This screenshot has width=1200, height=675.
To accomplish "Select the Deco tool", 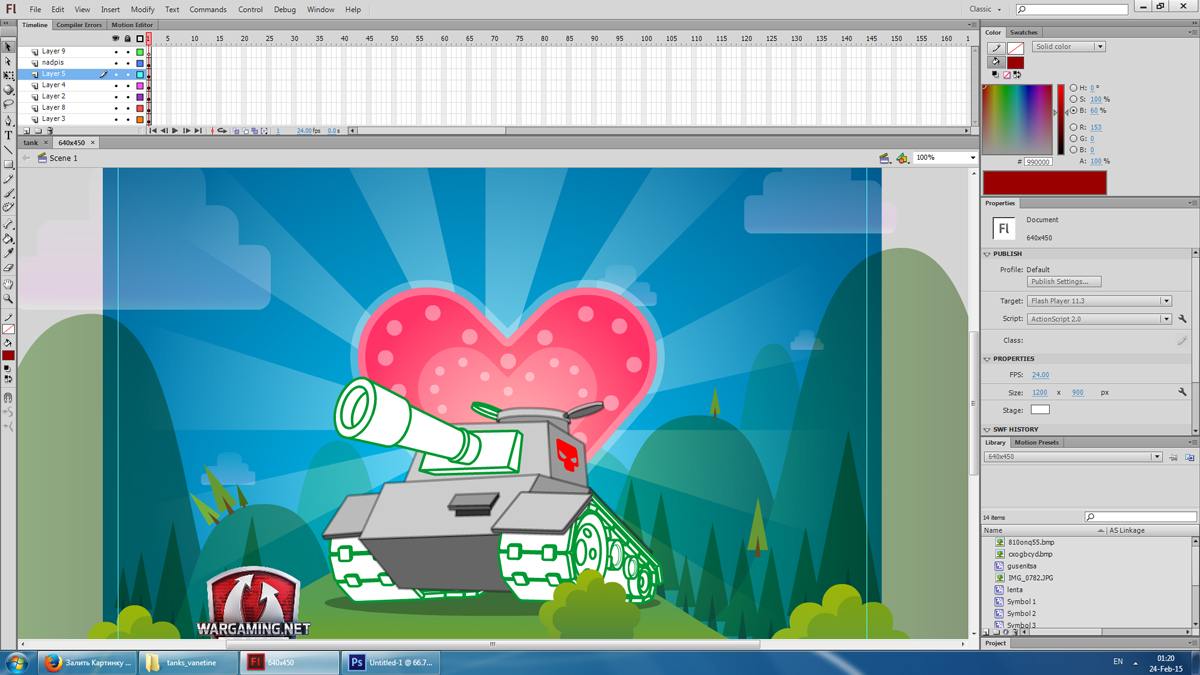I will pos(8,208).
